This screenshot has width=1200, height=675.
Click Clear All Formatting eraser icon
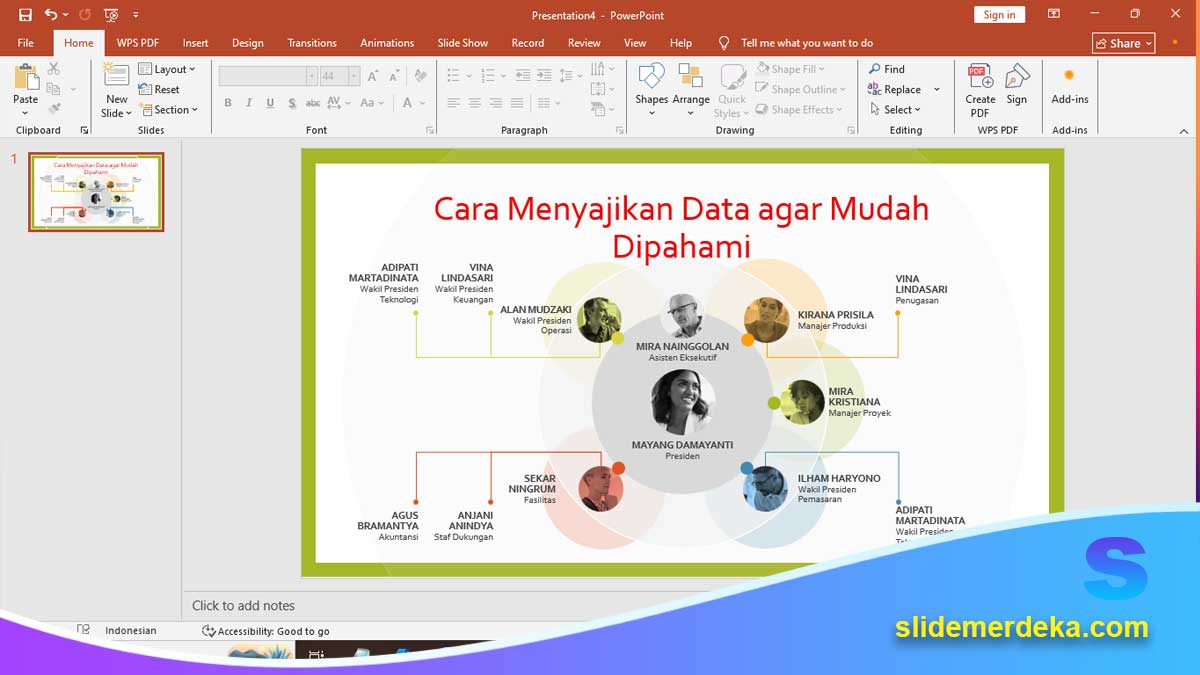pyautogui.click(x=421, y=76)
